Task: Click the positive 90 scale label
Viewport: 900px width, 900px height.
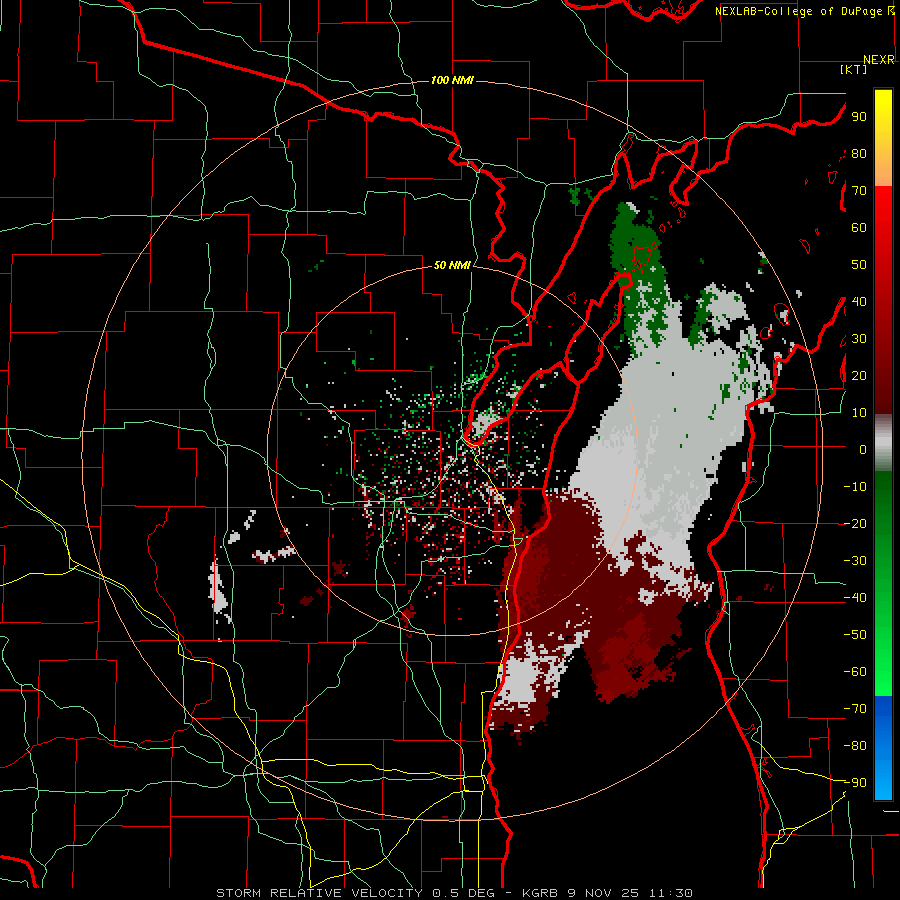Action: click(859, 117)
